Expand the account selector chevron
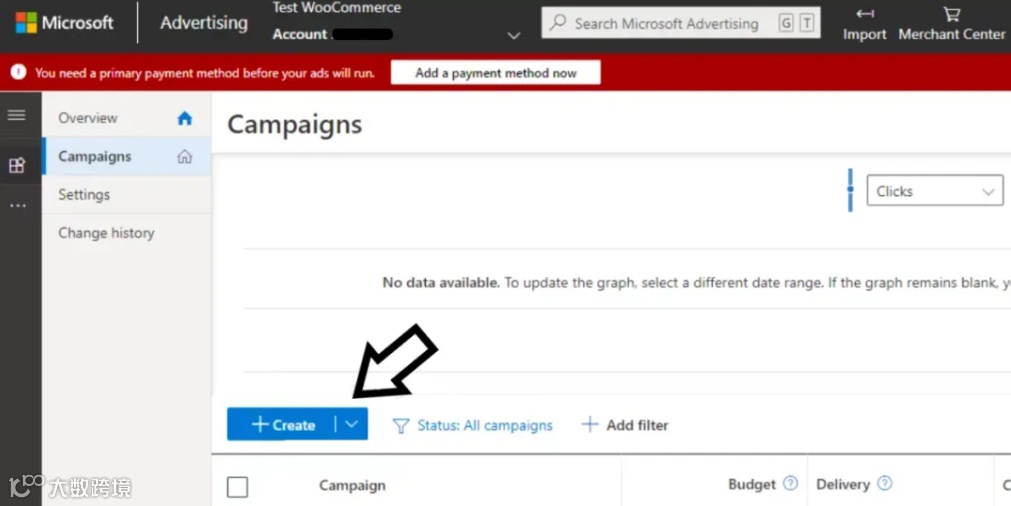Viewport: 1011px width, 506px height. tap(514, 36)
